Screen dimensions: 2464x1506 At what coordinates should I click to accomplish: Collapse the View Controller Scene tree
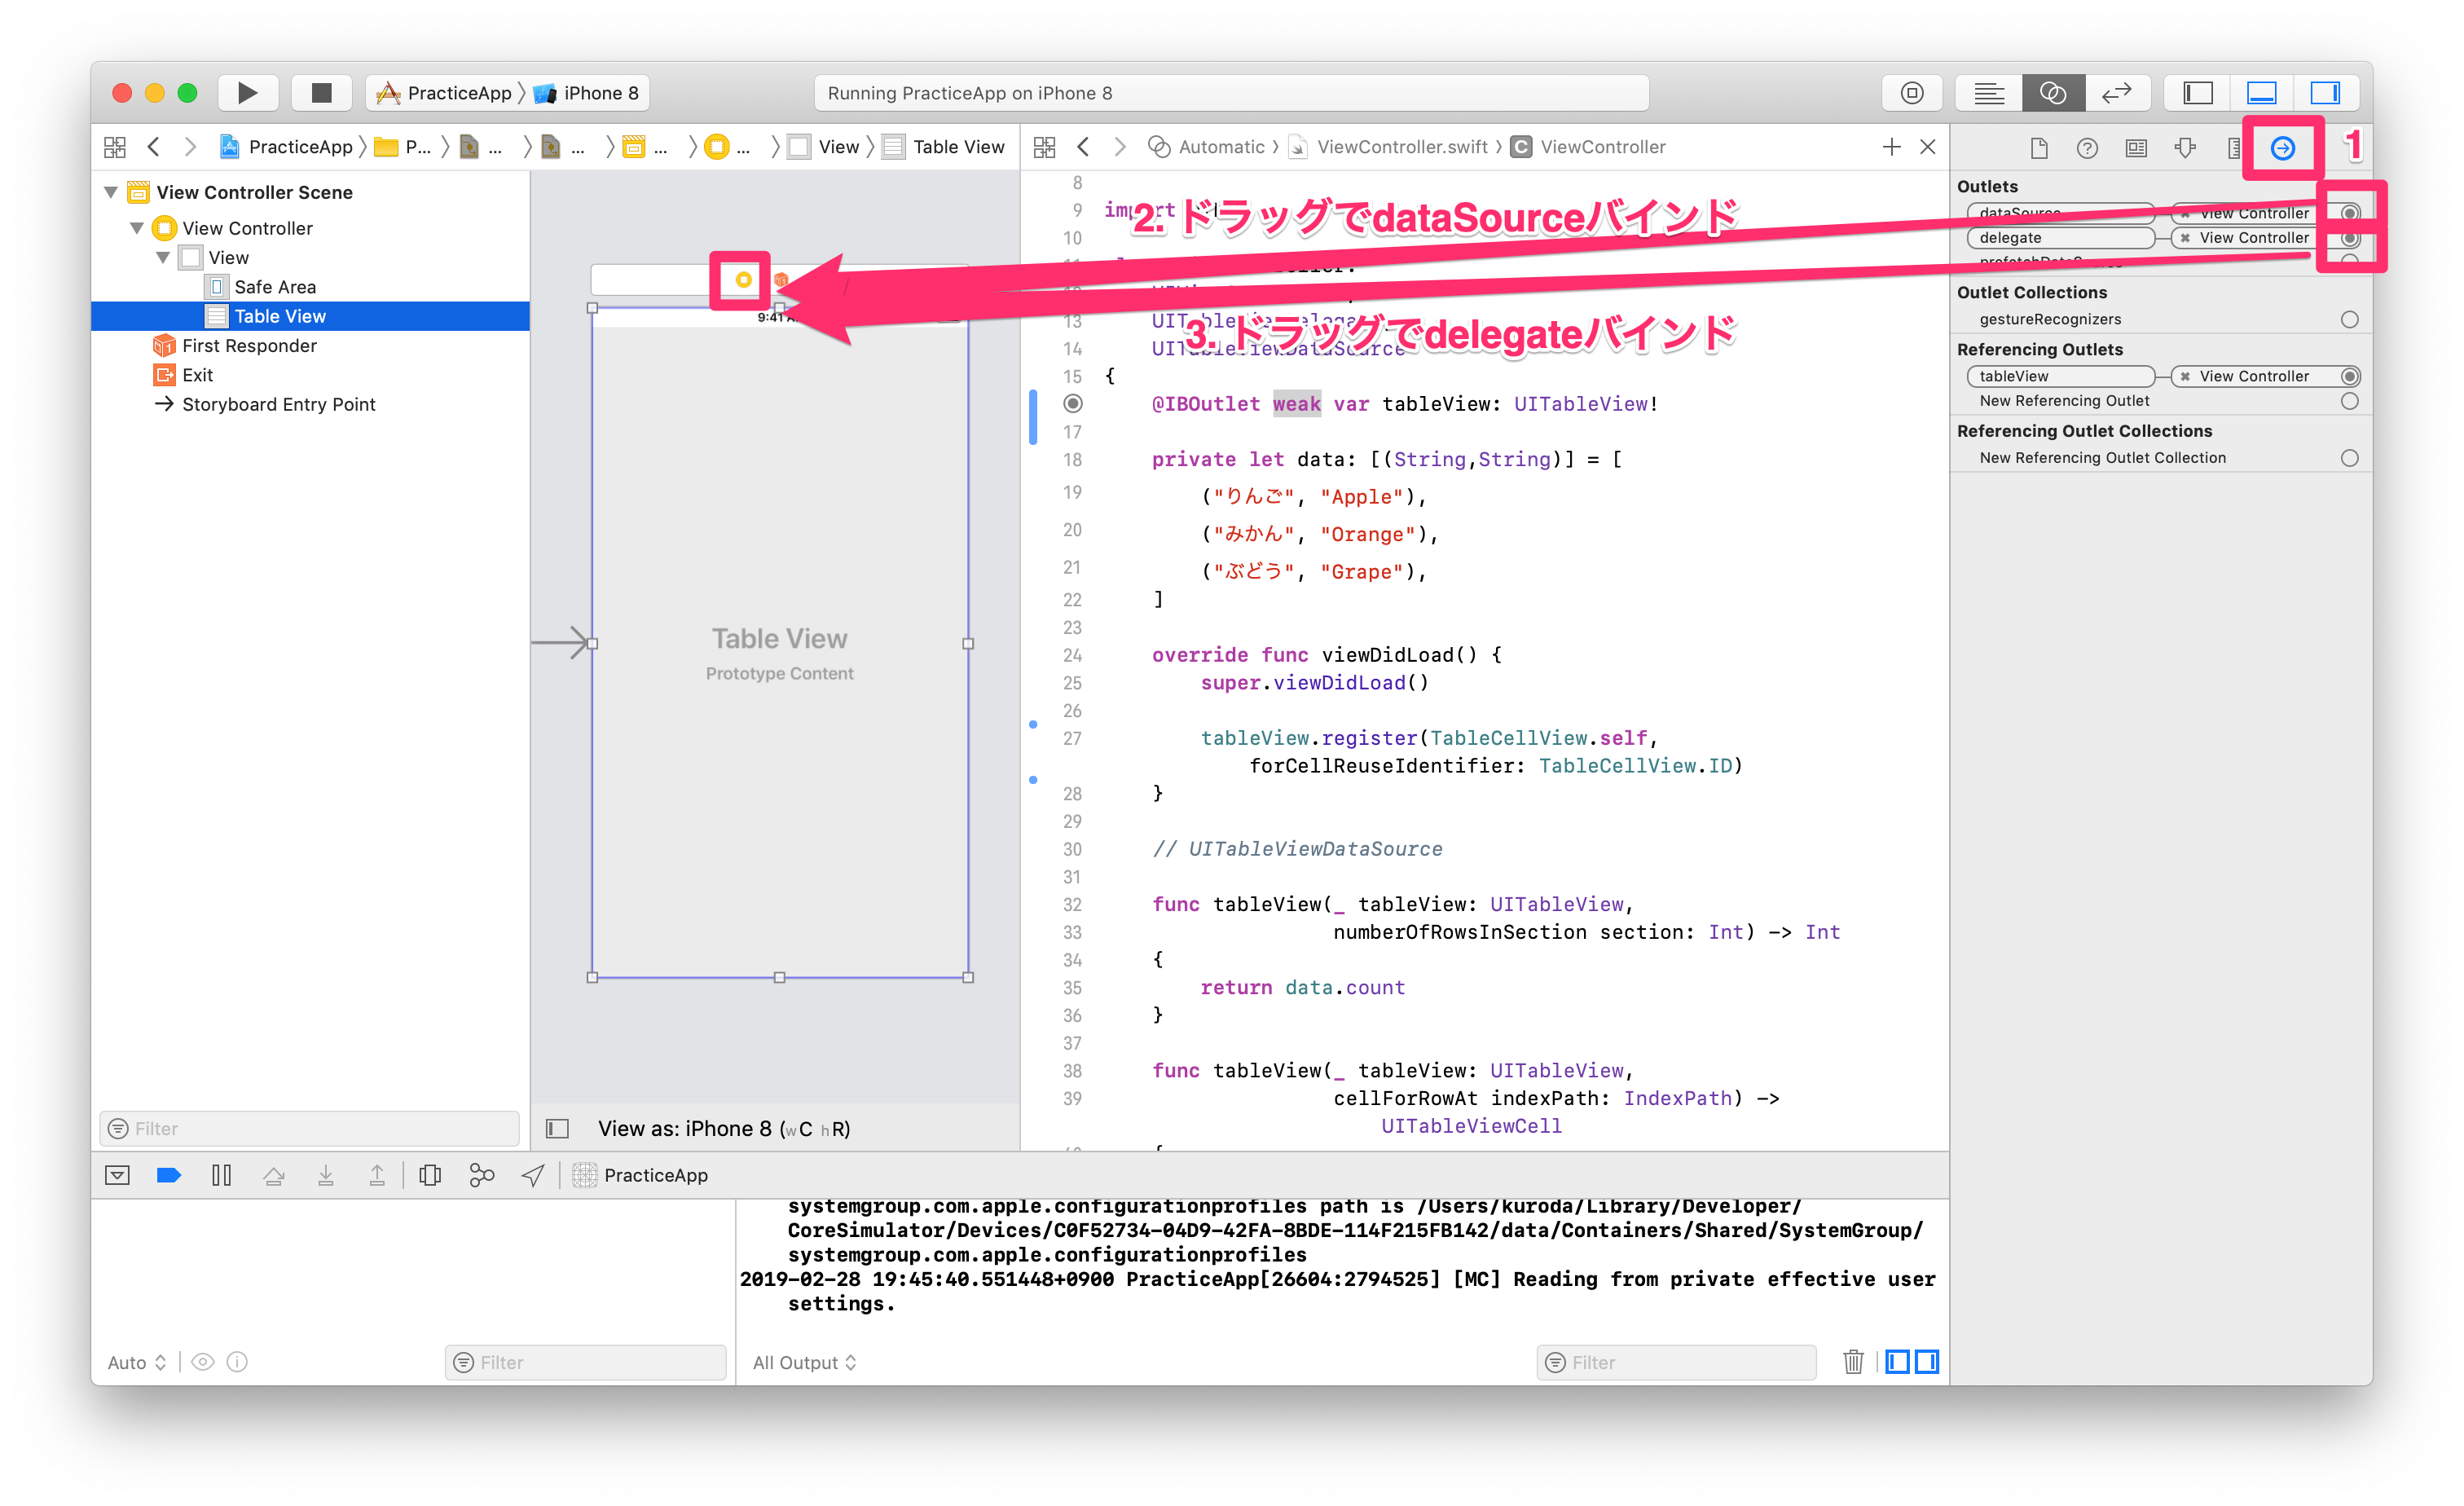tap(111, 192)
